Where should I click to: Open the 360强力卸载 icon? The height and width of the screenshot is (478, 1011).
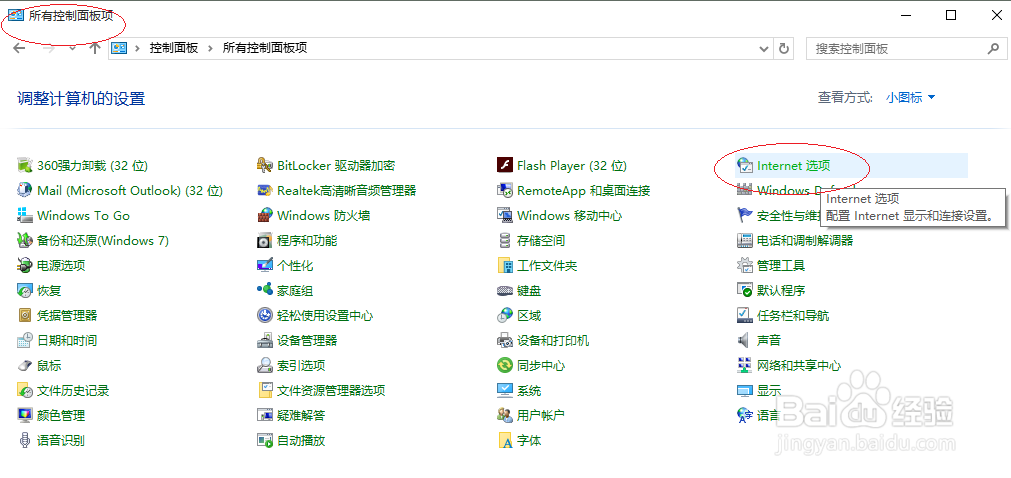point(25,166)
